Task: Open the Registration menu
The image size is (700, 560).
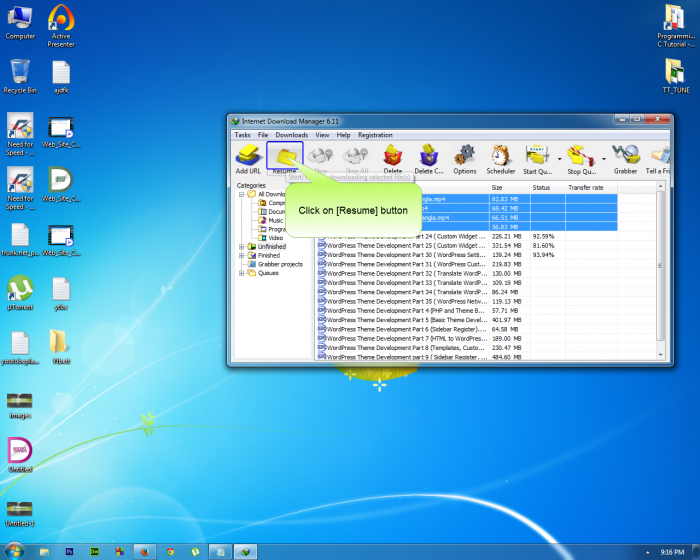Action: (375, 135)
